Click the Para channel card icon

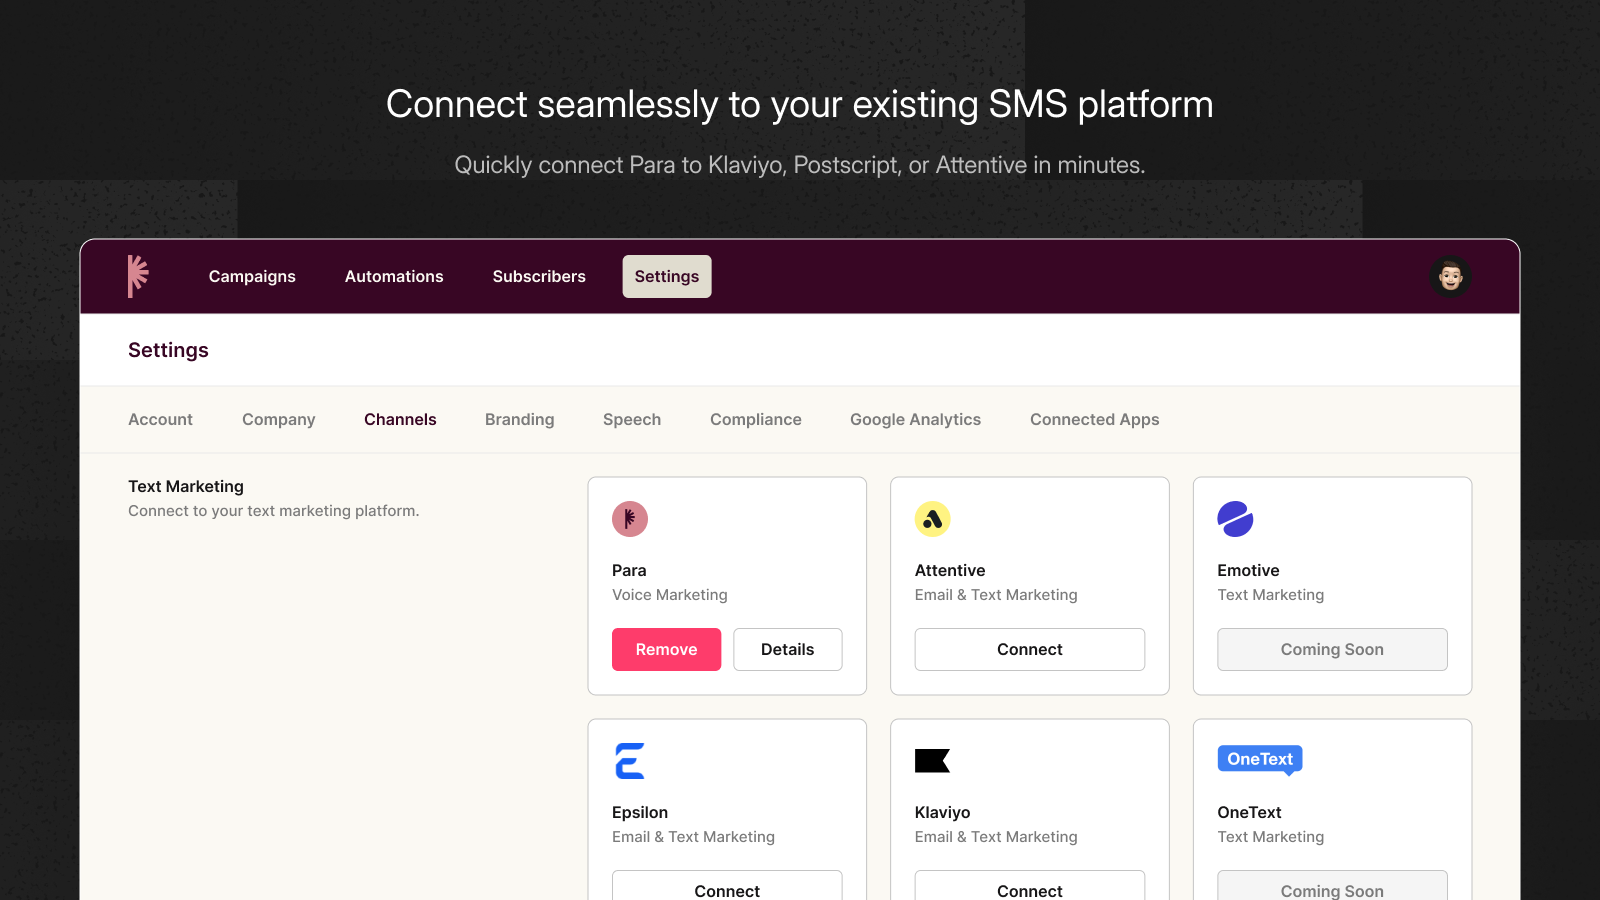pos(630,519)
